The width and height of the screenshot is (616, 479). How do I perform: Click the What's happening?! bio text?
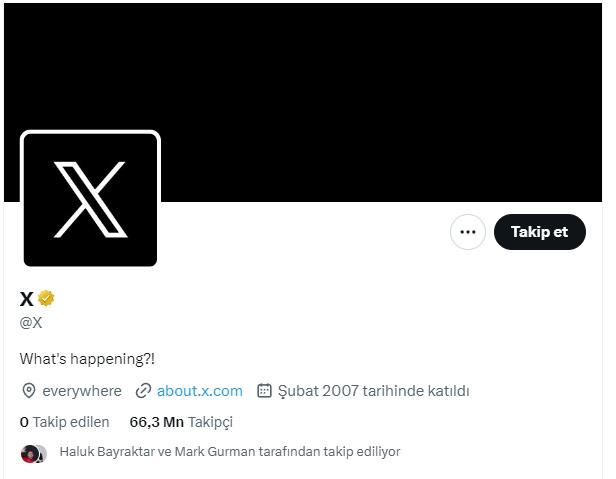pyautogui.click(x=87, y=359)
